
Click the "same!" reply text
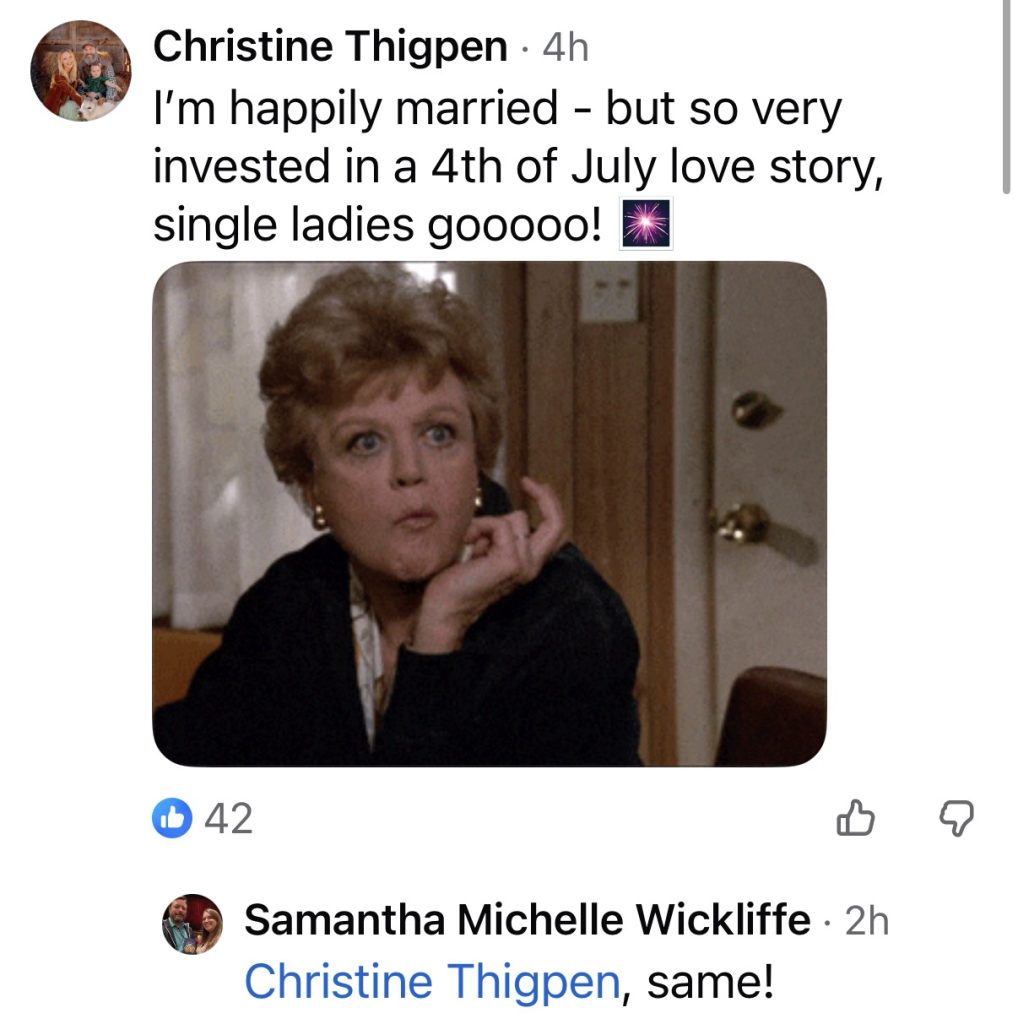click(x=710, y=981)
